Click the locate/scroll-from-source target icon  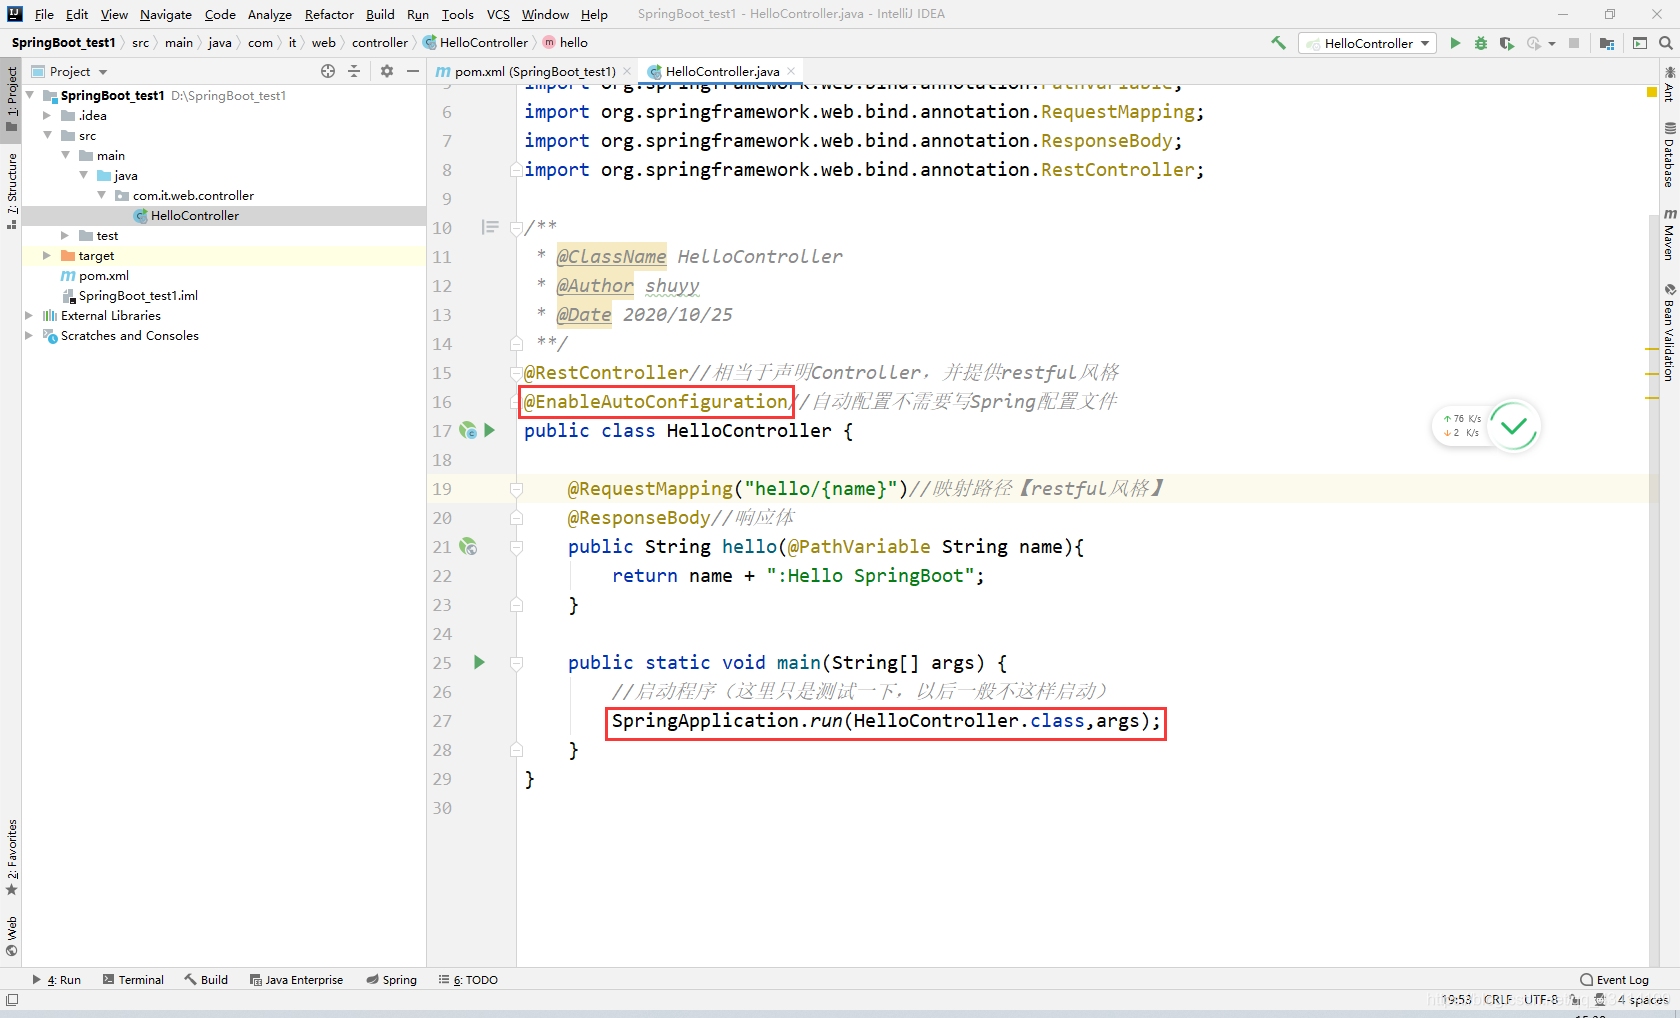pyautogui.click(x=328, y=71)
